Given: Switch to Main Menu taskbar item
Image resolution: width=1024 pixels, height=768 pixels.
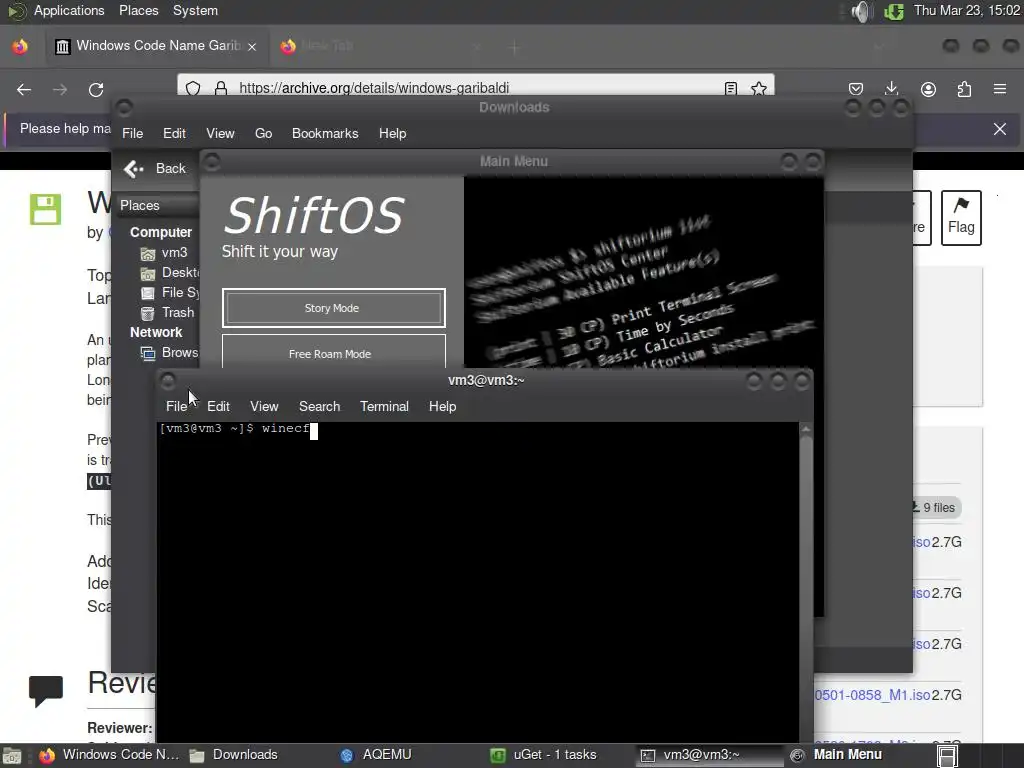Looking at the screenshot, I should pos(837,755).
